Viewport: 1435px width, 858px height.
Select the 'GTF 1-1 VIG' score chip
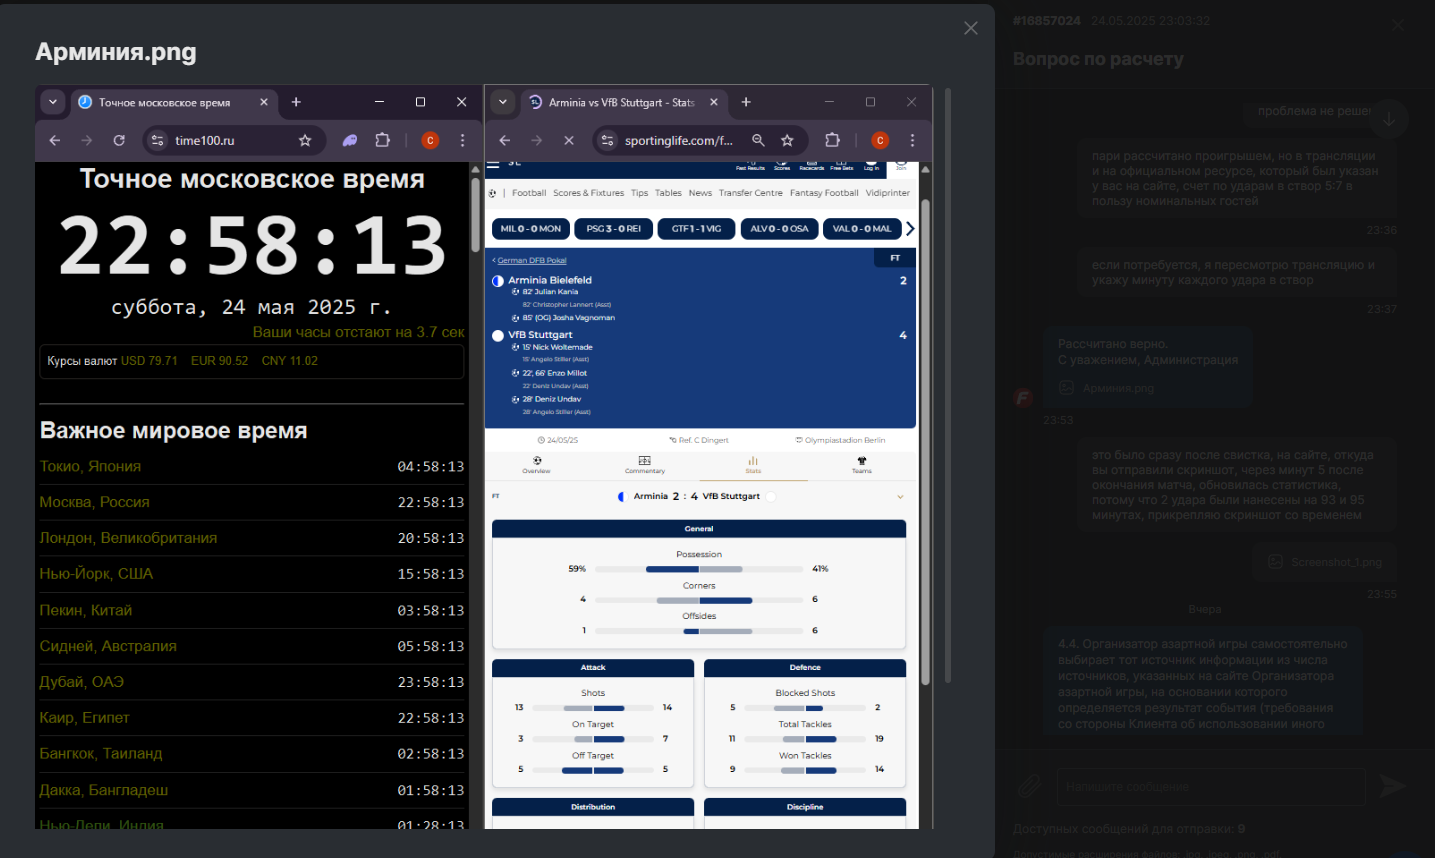pos(696,229)
